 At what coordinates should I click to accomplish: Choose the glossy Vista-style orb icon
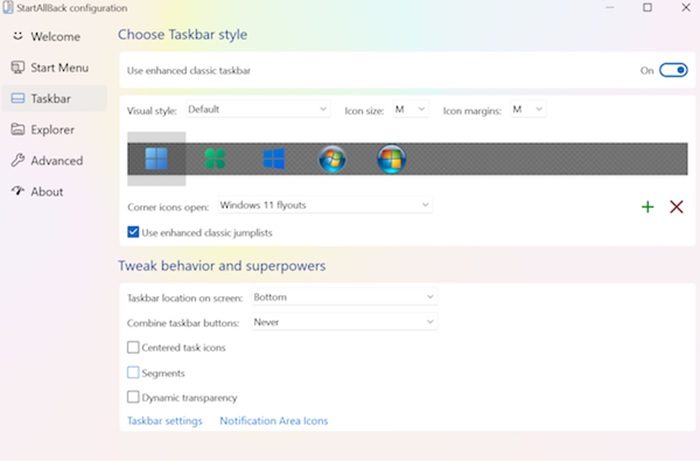[x=392, y=159]
